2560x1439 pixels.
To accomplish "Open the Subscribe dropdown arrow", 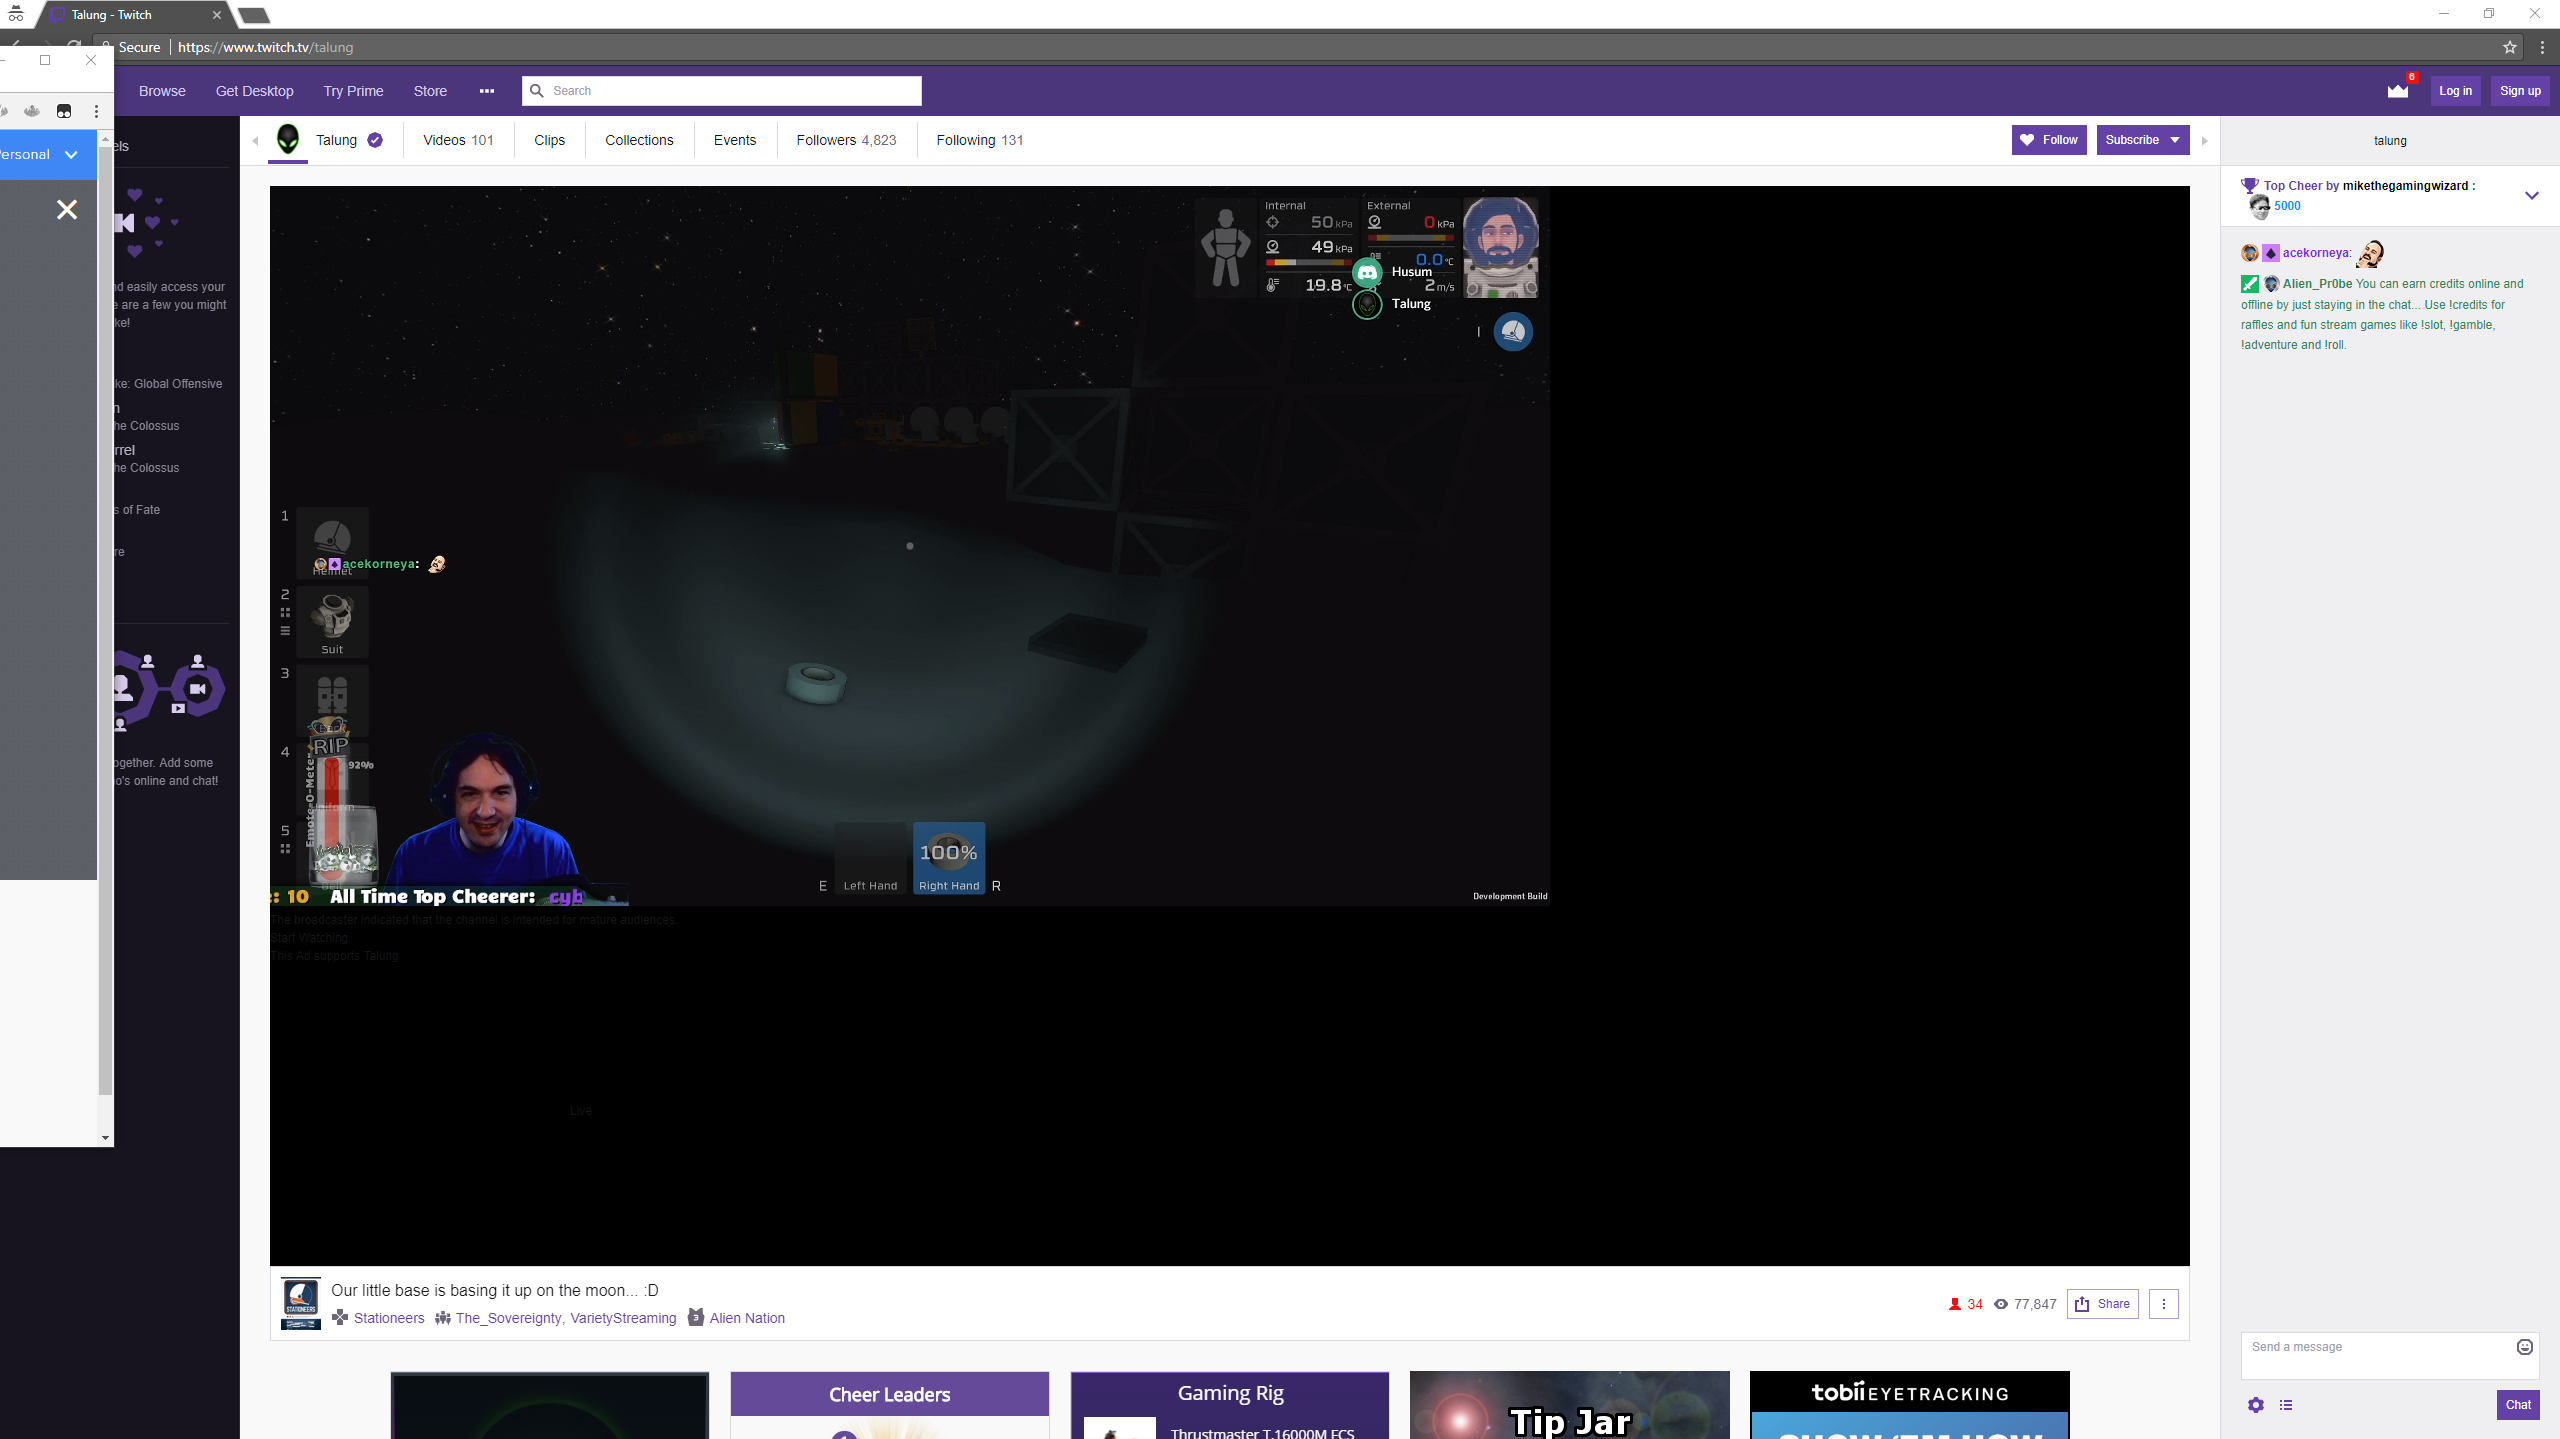I will [x=2175, y=140].
